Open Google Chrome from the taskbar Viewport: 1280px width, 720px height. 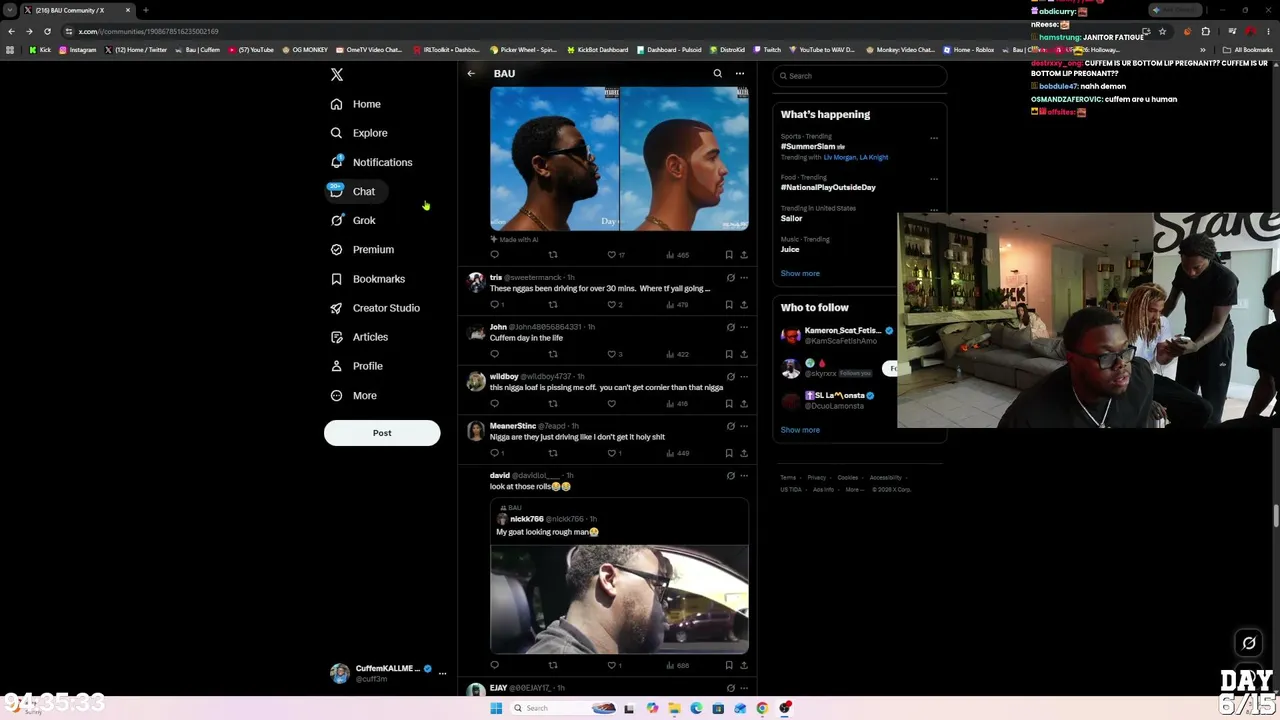(762, 708)
